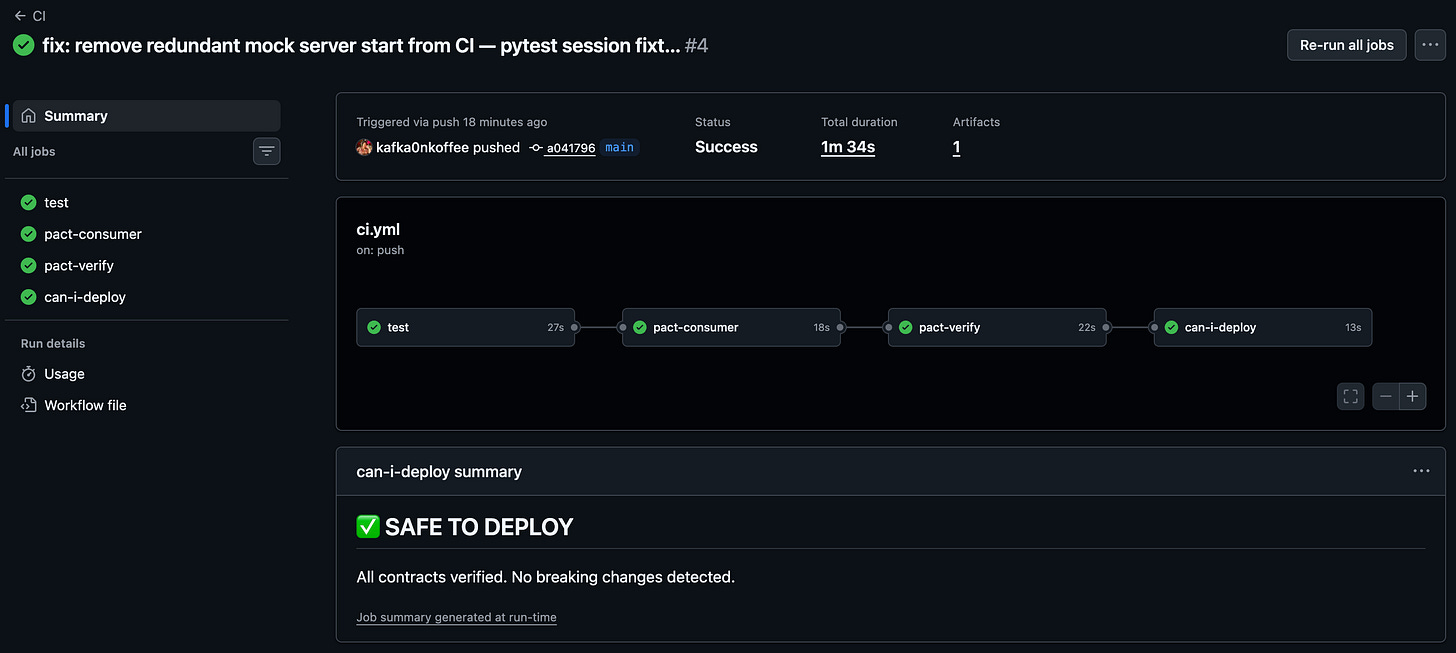The image size is (1456, 653).
Task: Click check icon in pact-consumer graph node
Action: (x=640, y=327)
